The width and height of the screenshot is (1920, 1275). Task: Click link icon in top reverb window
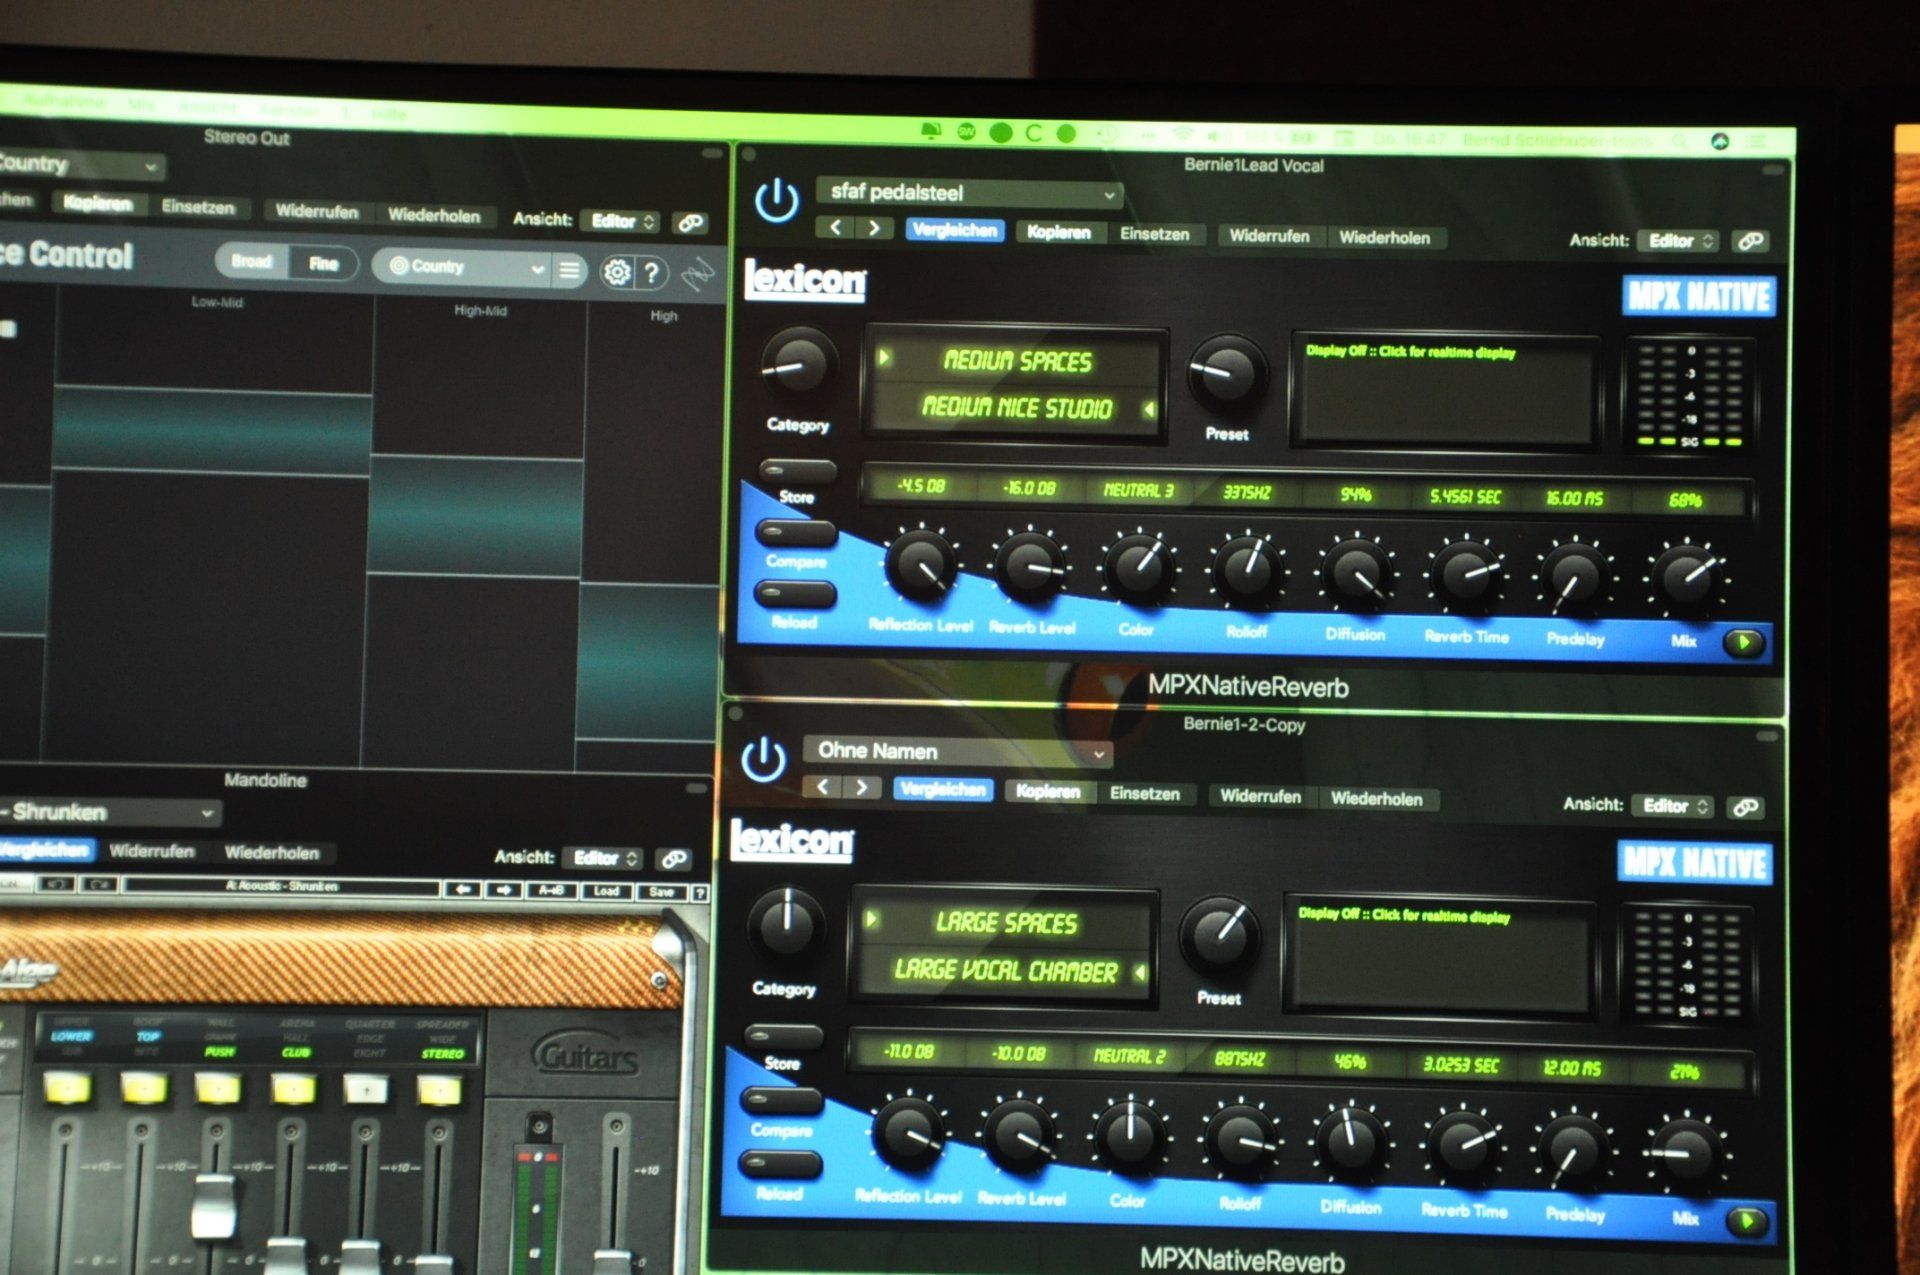pos(1750,241)
